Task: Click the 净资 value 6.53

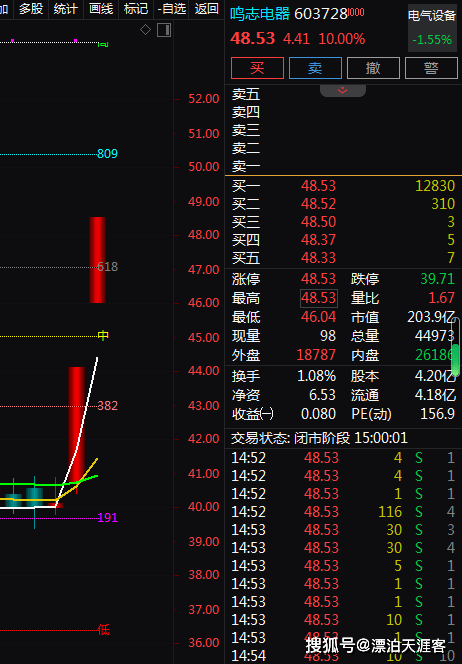Action: [322, 395]
